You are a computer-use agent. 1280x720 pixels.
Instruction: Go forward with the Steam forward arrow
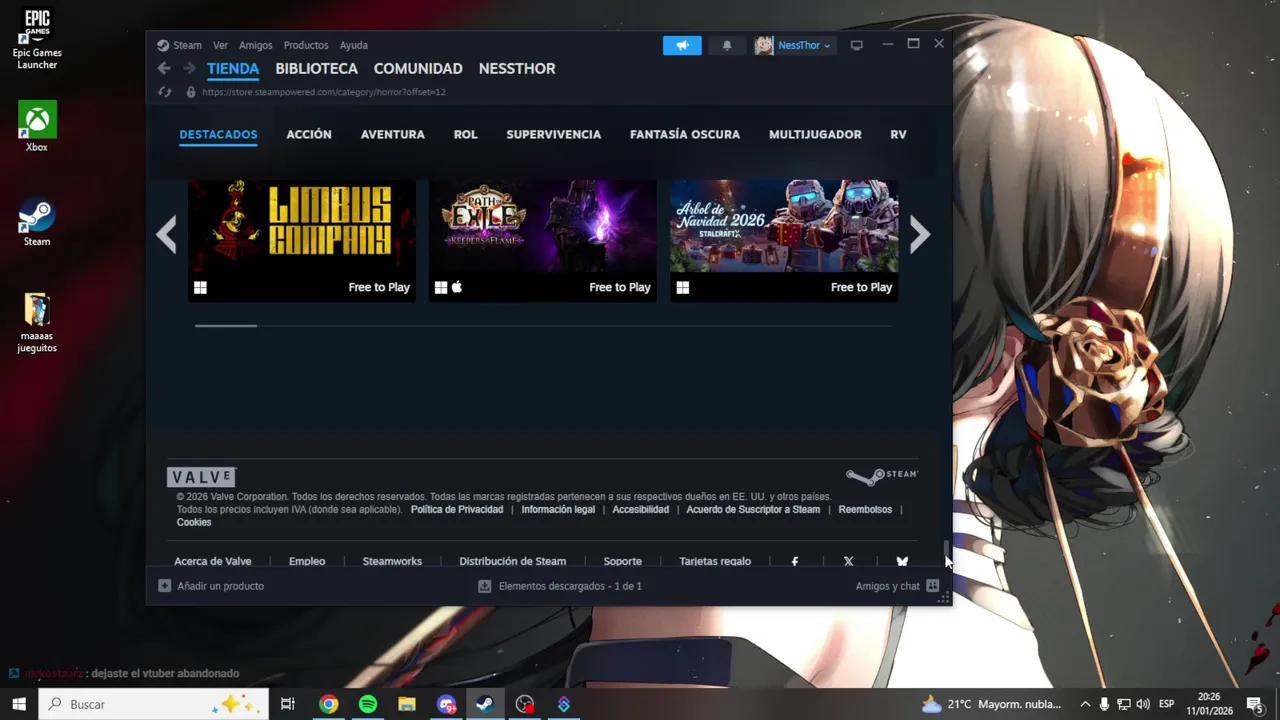pos(189,68)
